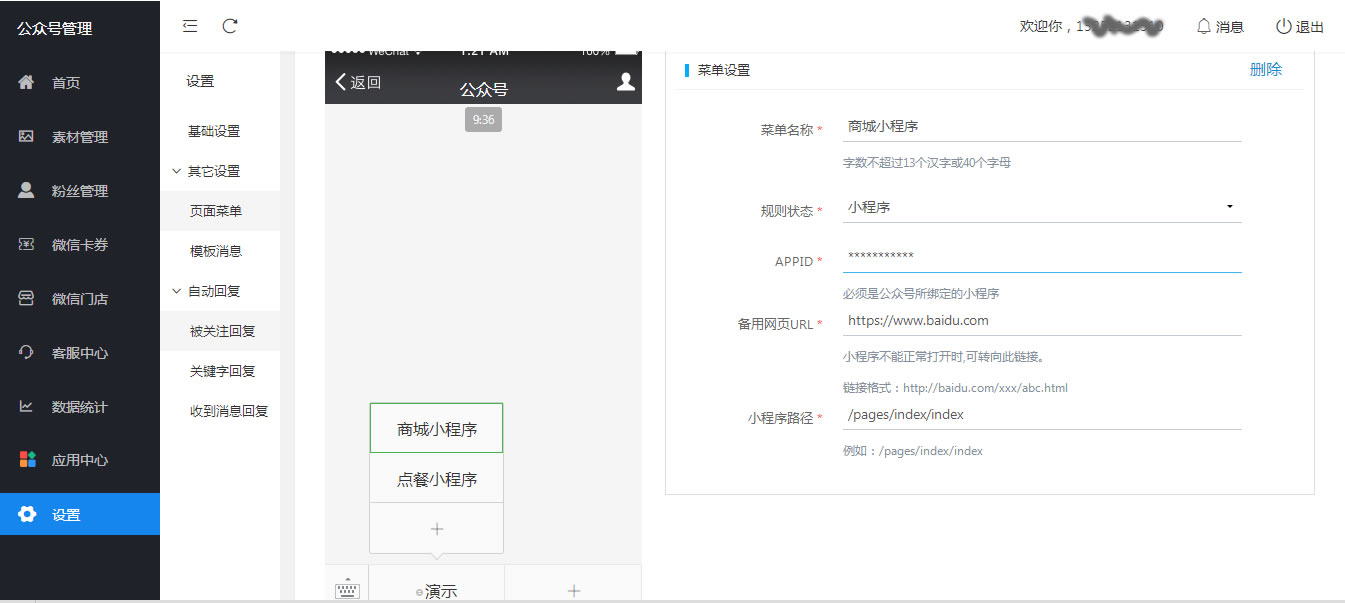The height and width of the screenshot is (603, 1345).
Task: Click the bell notification icon
Action: 1204,27
